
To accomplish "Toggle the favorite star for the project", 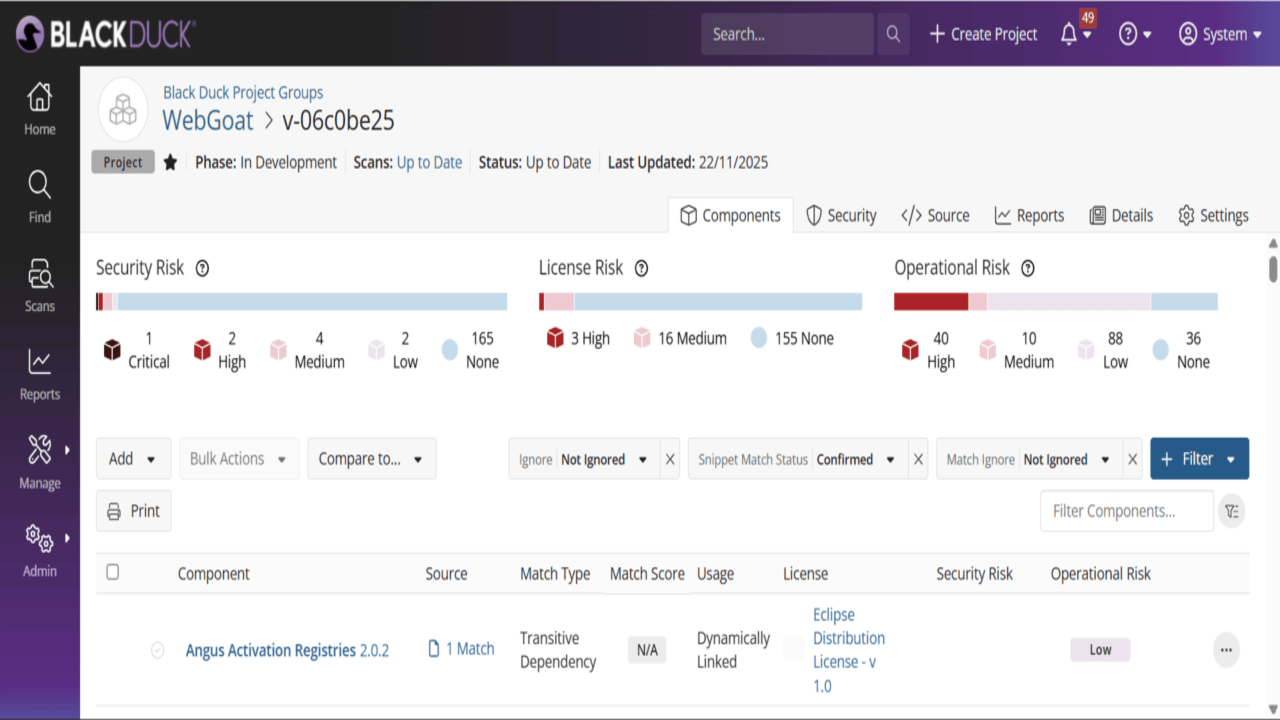I will [x=170, y=162].
